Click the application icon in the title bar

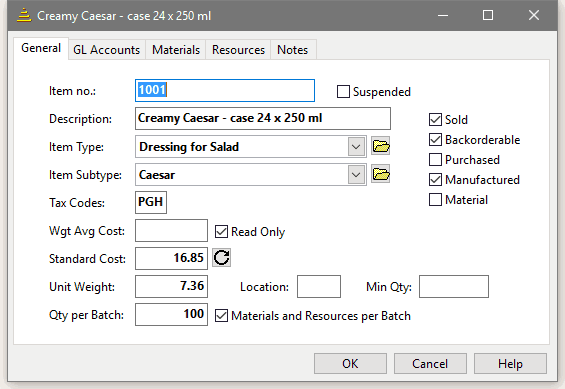coord(24,15)
